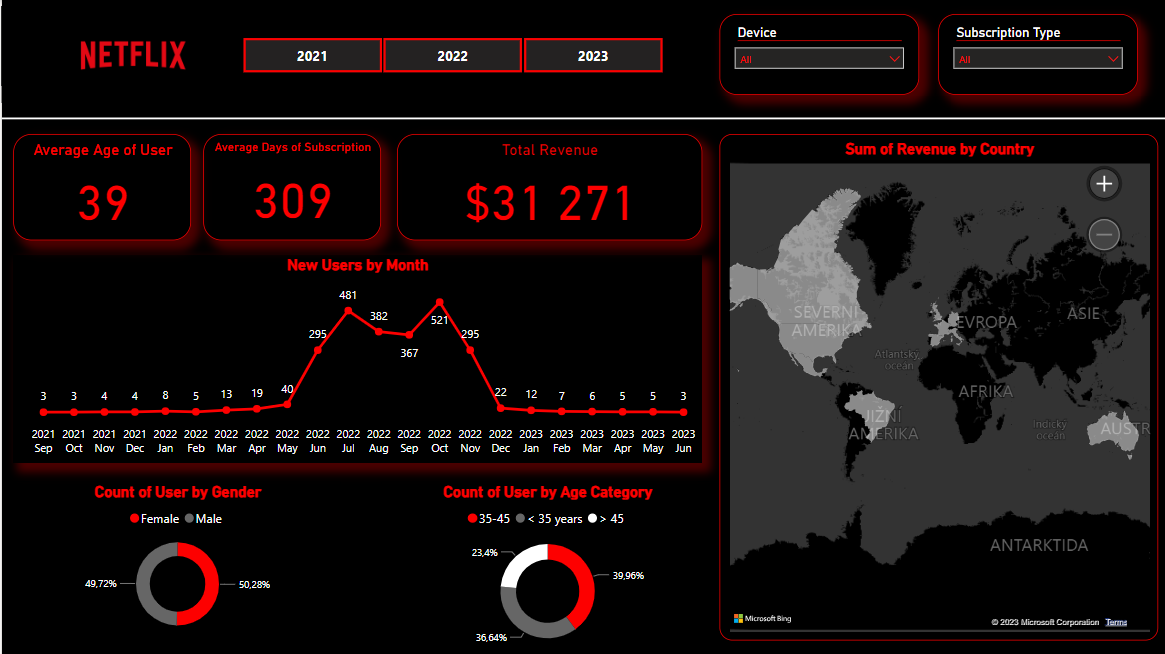This screenshot has height=654, width=1165.
Task: Click the 50,28% gender percentage label
Action: pos(254,585)
